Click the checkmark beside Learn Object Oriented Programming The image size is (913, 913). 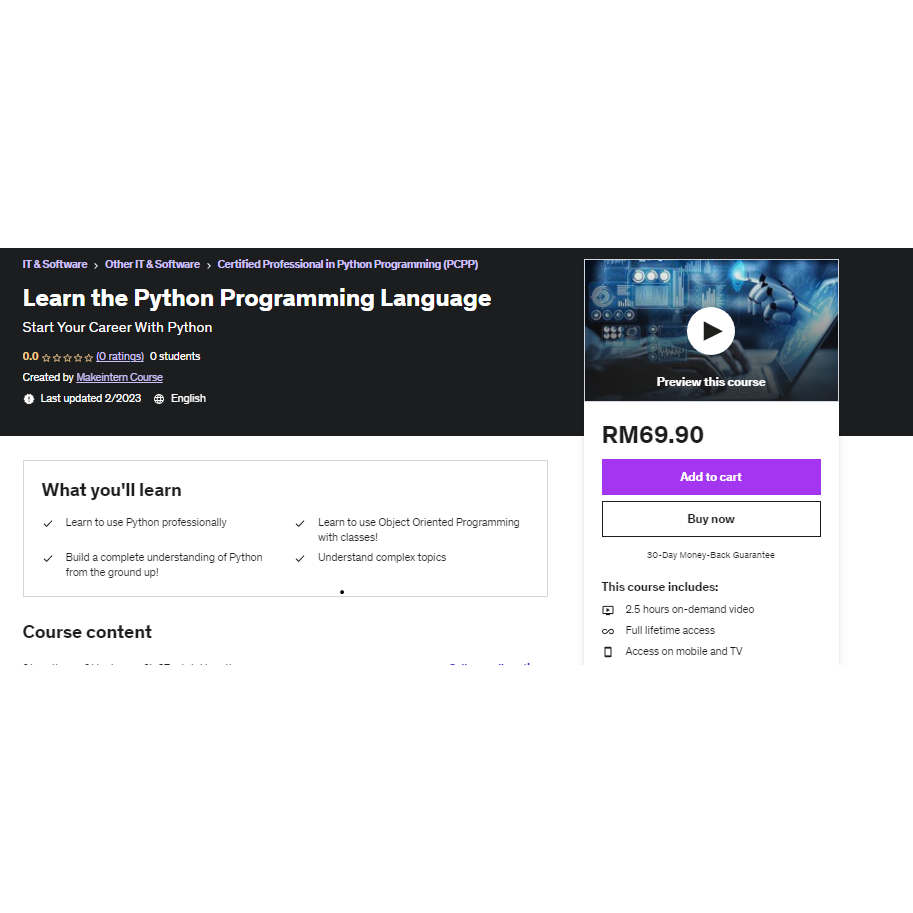coord(300,522)
